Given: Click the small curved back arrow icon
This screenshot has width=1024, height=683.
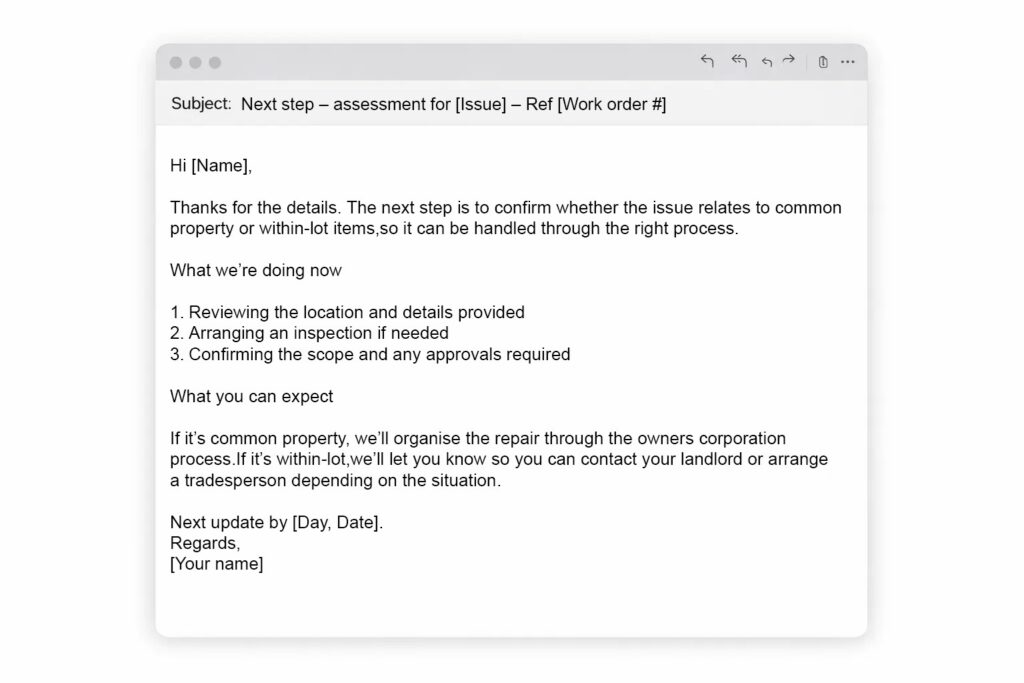Looking at the screenshot, I should (x=767, y=62).
